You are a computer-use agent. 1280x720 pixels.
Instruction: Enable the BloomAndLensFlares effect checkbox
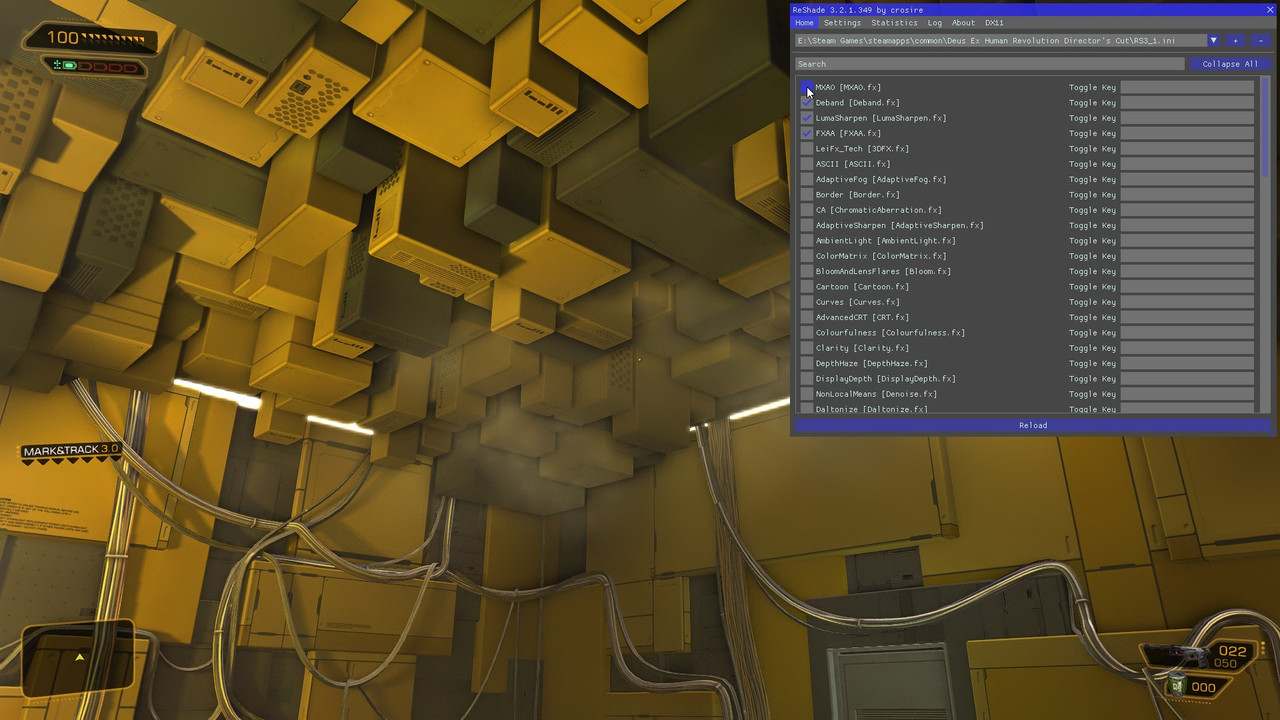(x=807, y=271)
